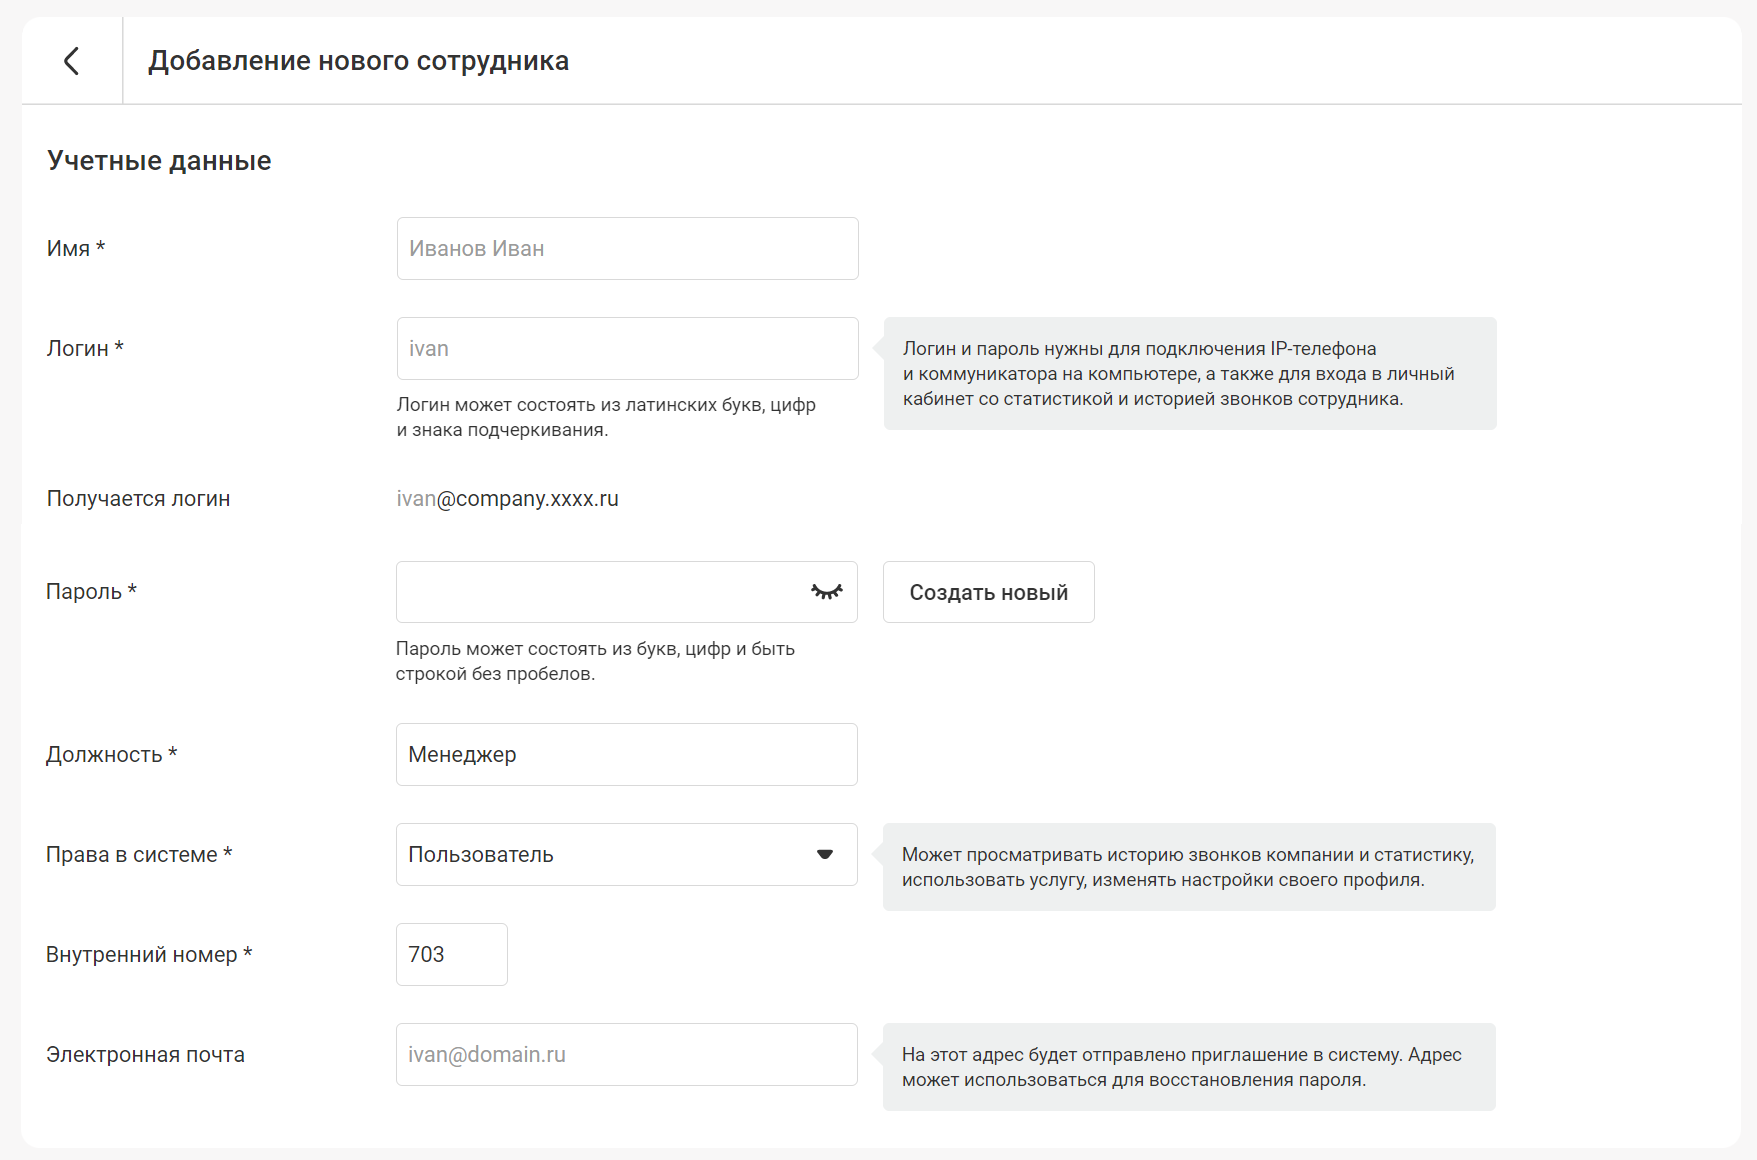Click the Имя field label
This screenshot has width=1757, height=1160.
point(76,248)
